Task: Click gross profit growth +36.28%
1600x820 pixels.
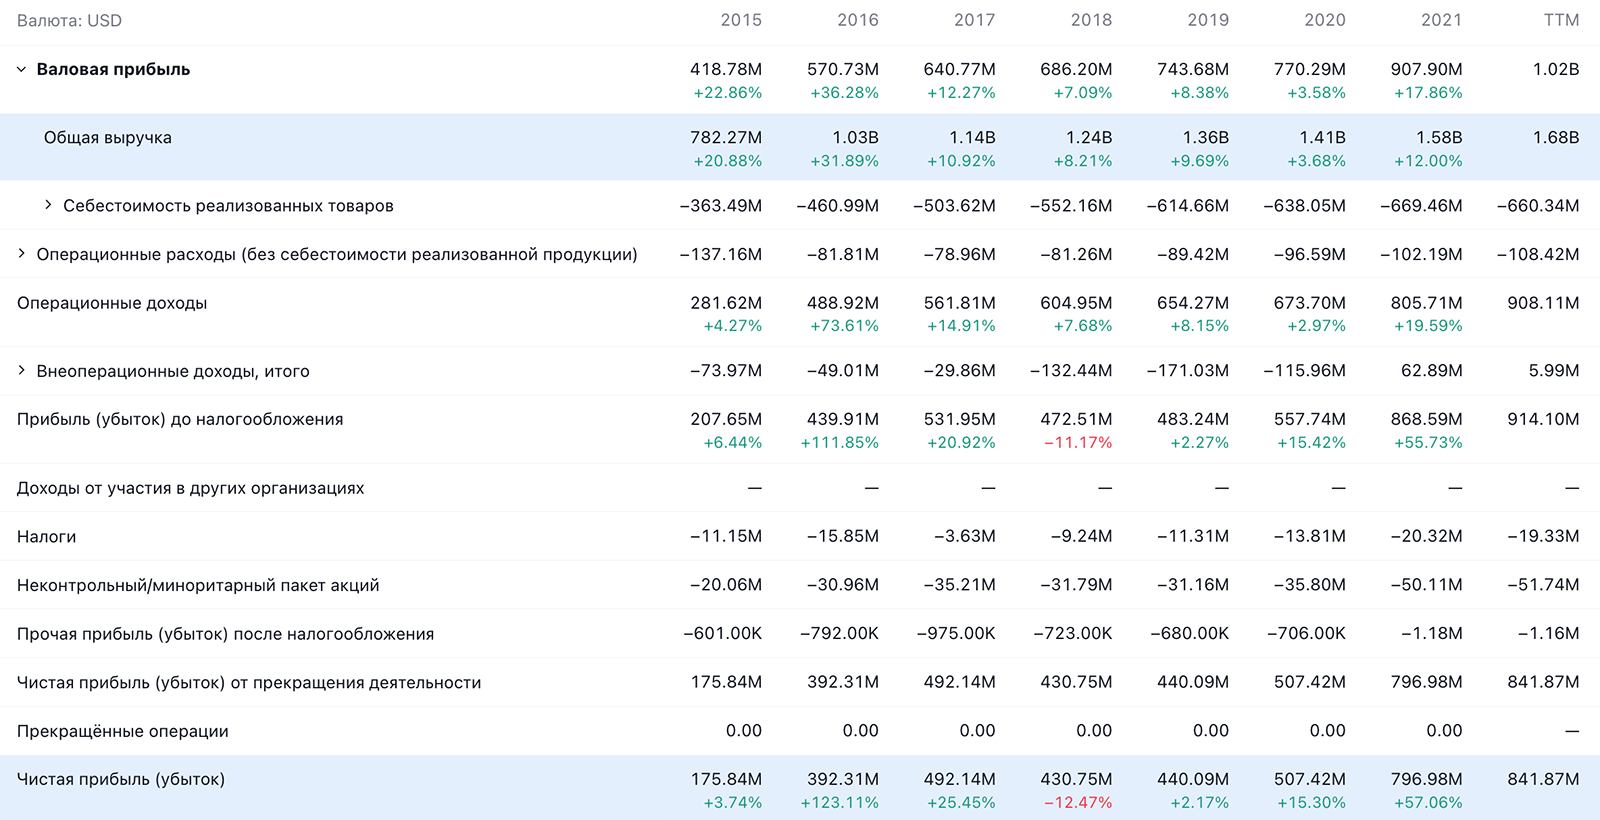Action: [x=845, y=93]
